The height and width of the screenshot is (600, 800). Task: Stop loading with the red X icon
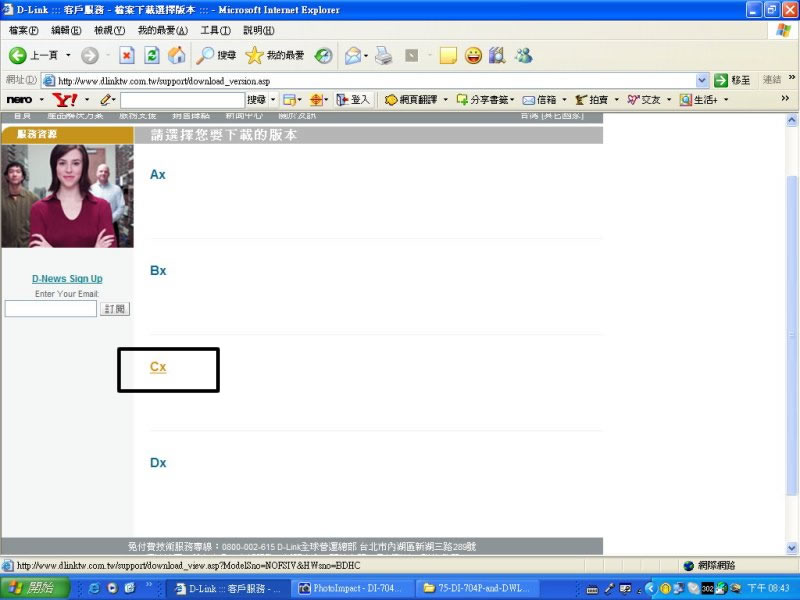[x=127, y=55]
